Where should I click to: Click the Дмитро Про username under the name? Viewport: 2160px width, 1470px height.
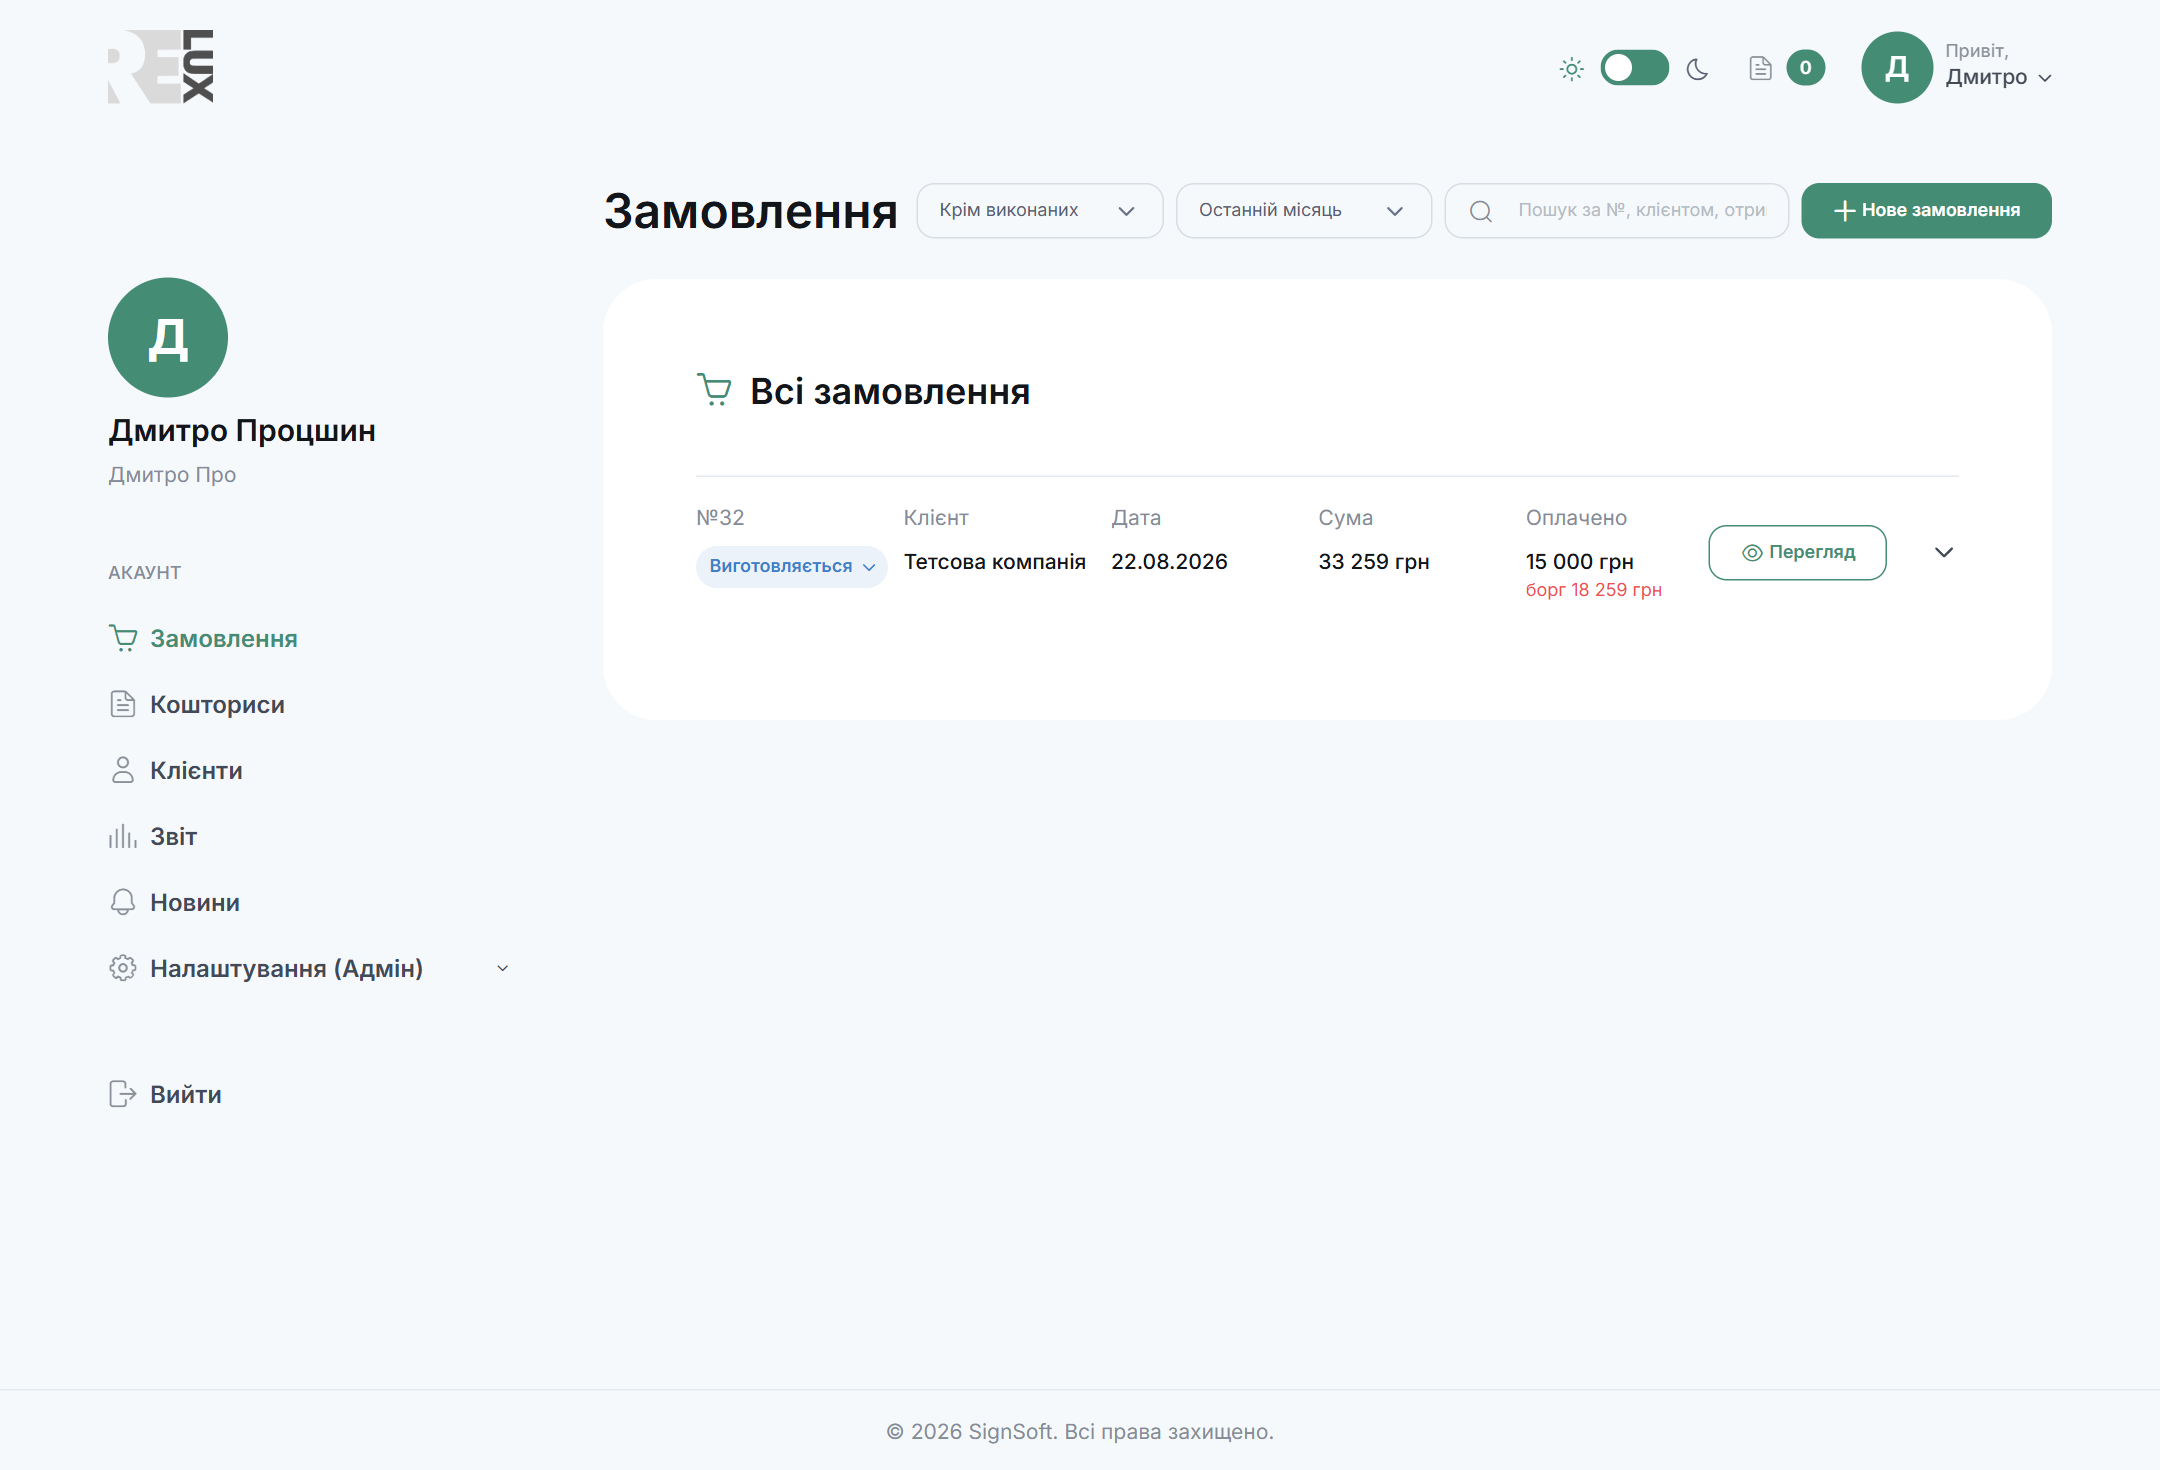[172, 475]
